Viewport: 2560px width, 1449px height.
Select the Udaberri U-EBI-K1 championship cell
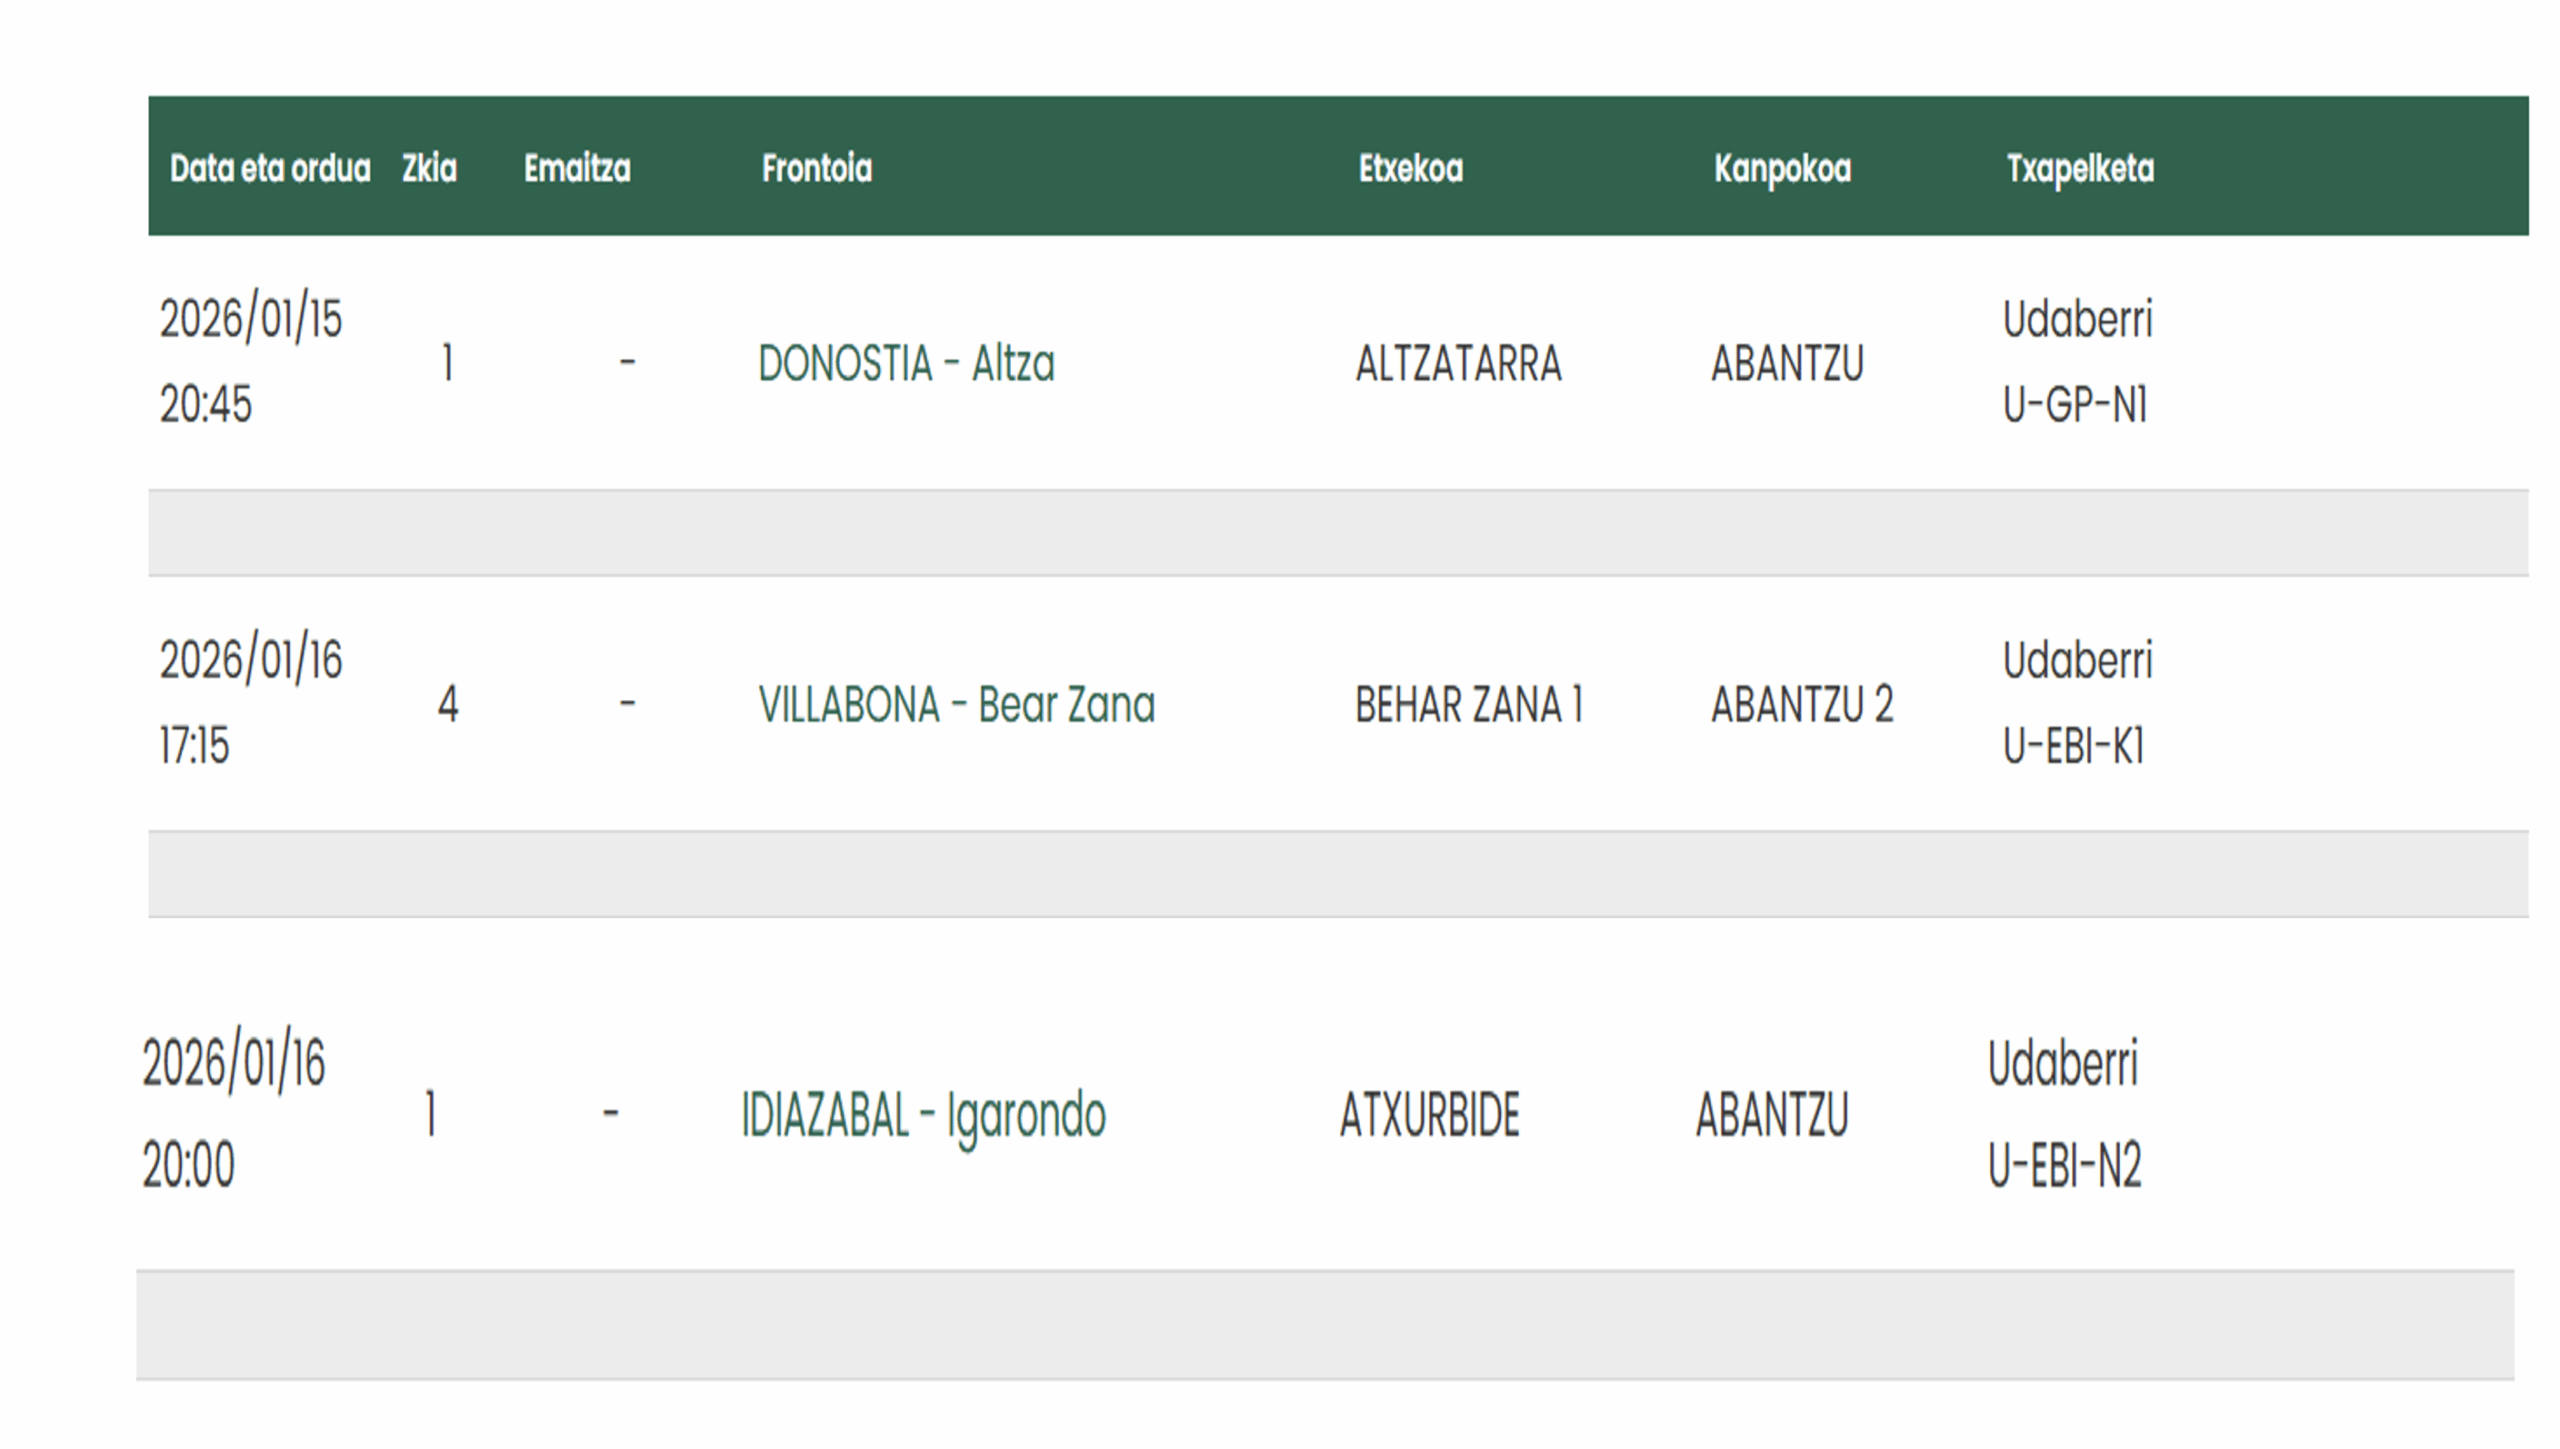[2077, 702]
